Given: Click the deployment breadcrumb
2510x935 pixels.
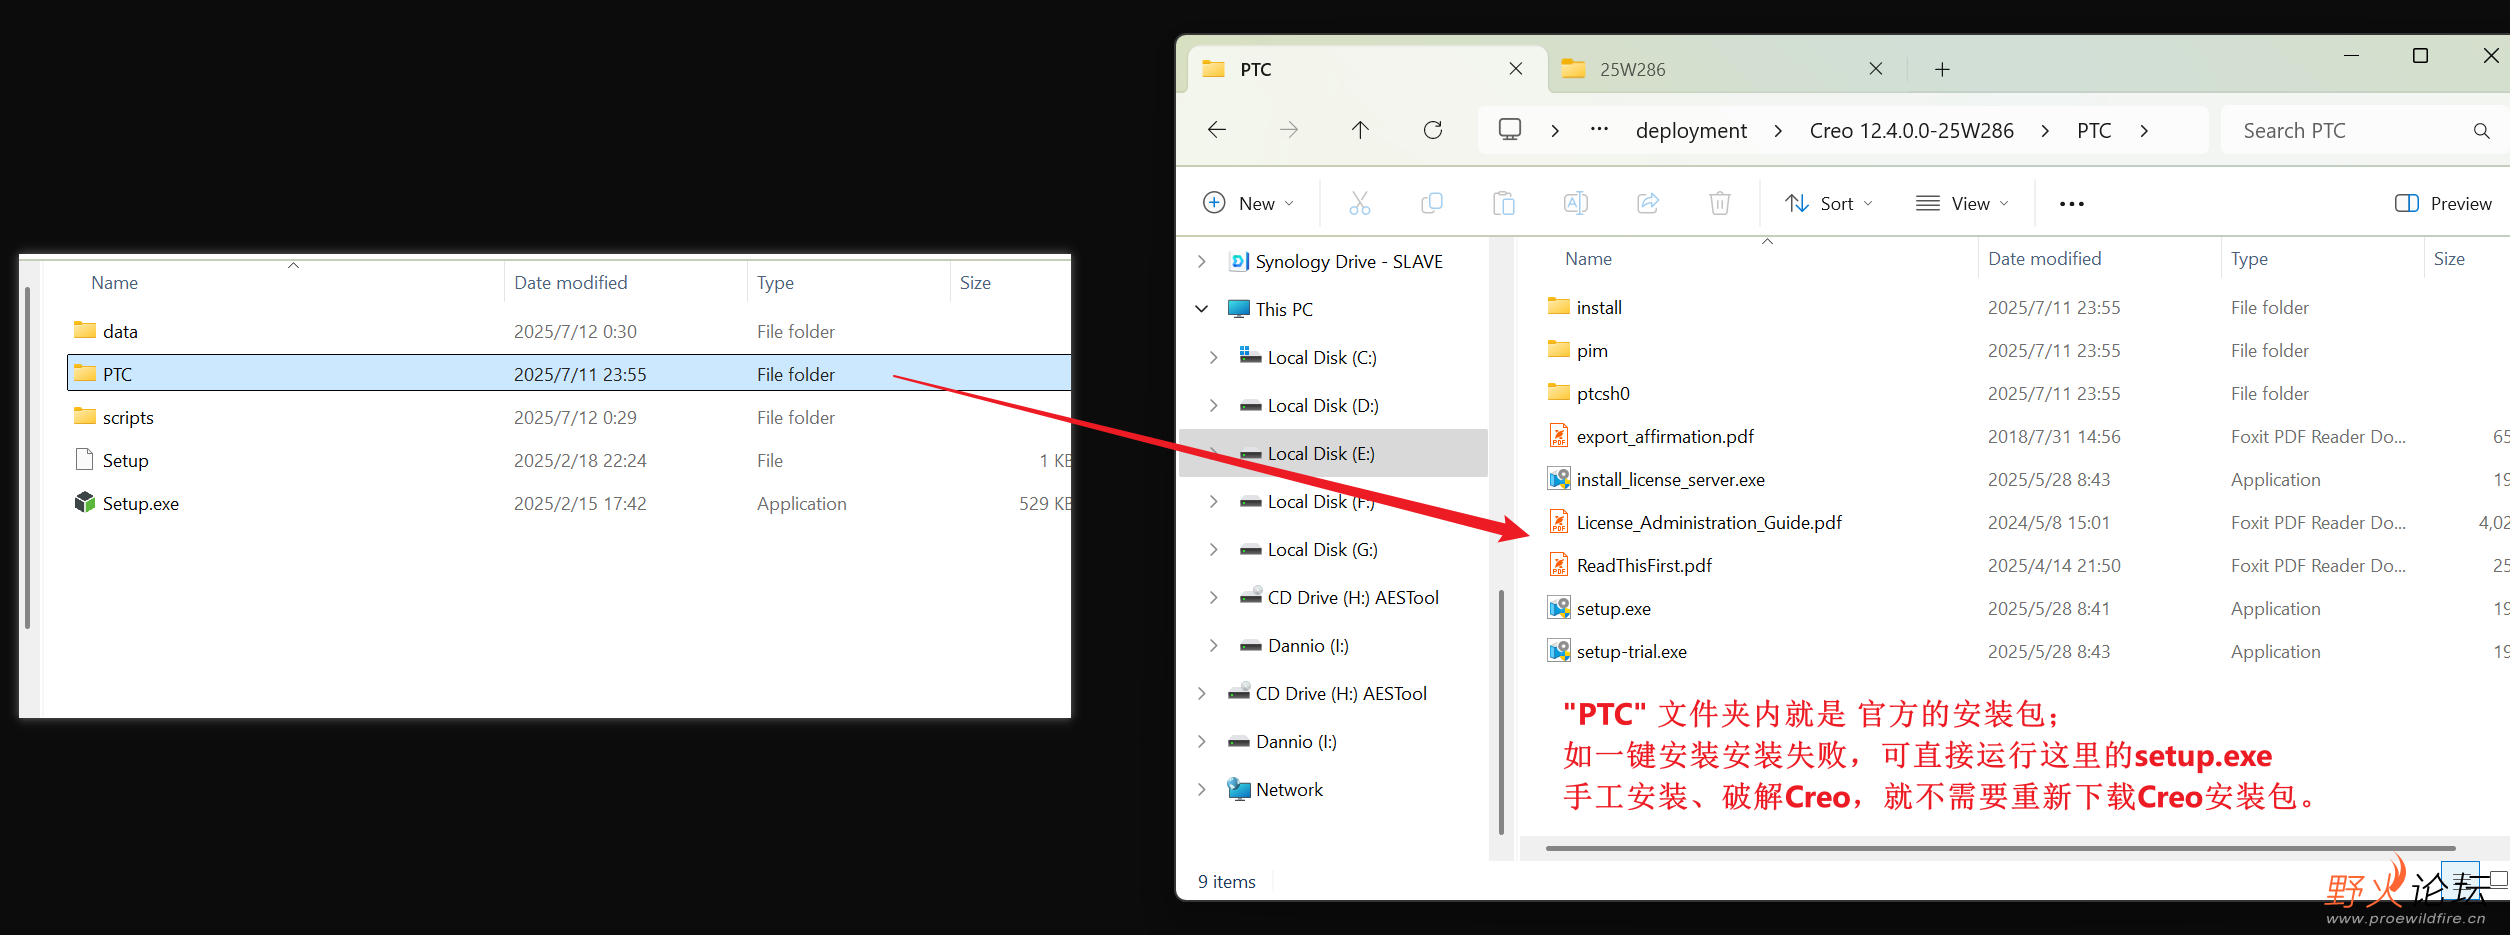Looking at the screenshot, I should [1691, 131].
